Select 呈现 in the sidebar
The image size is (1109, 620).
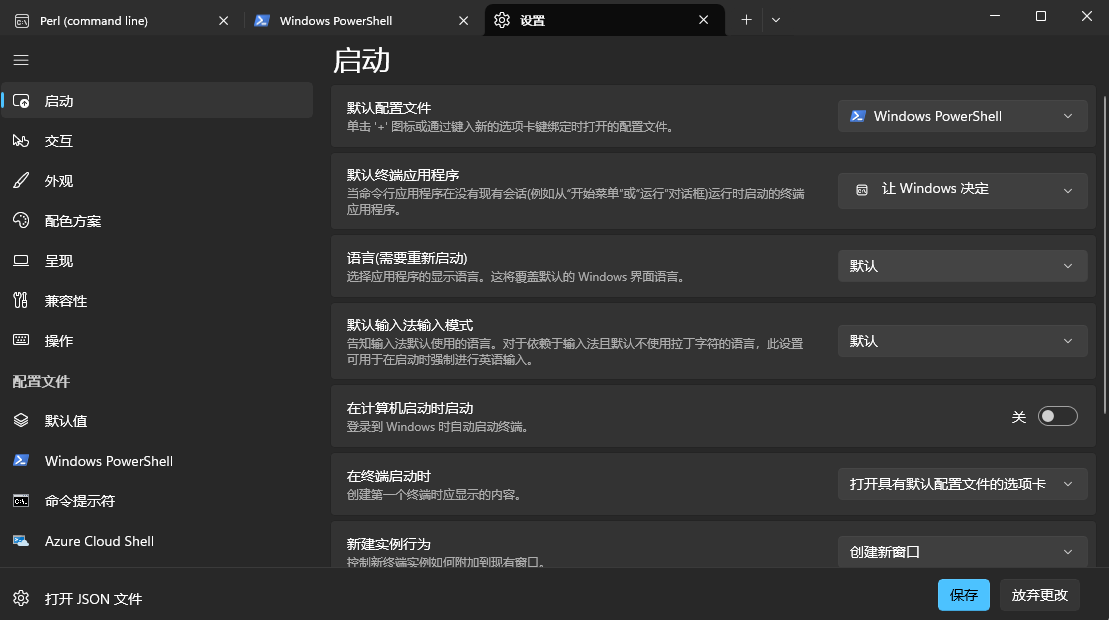(157, 261)
